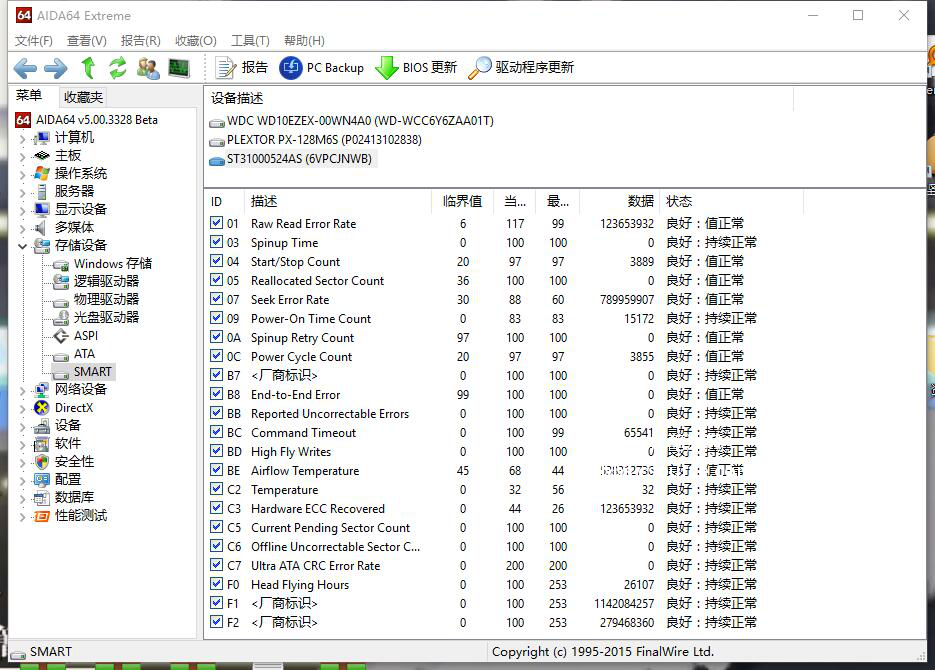Toggle the 09 Power-On Time Count checkbox
This screenshot has height=670, width=935.
click(x=216, y=318)
